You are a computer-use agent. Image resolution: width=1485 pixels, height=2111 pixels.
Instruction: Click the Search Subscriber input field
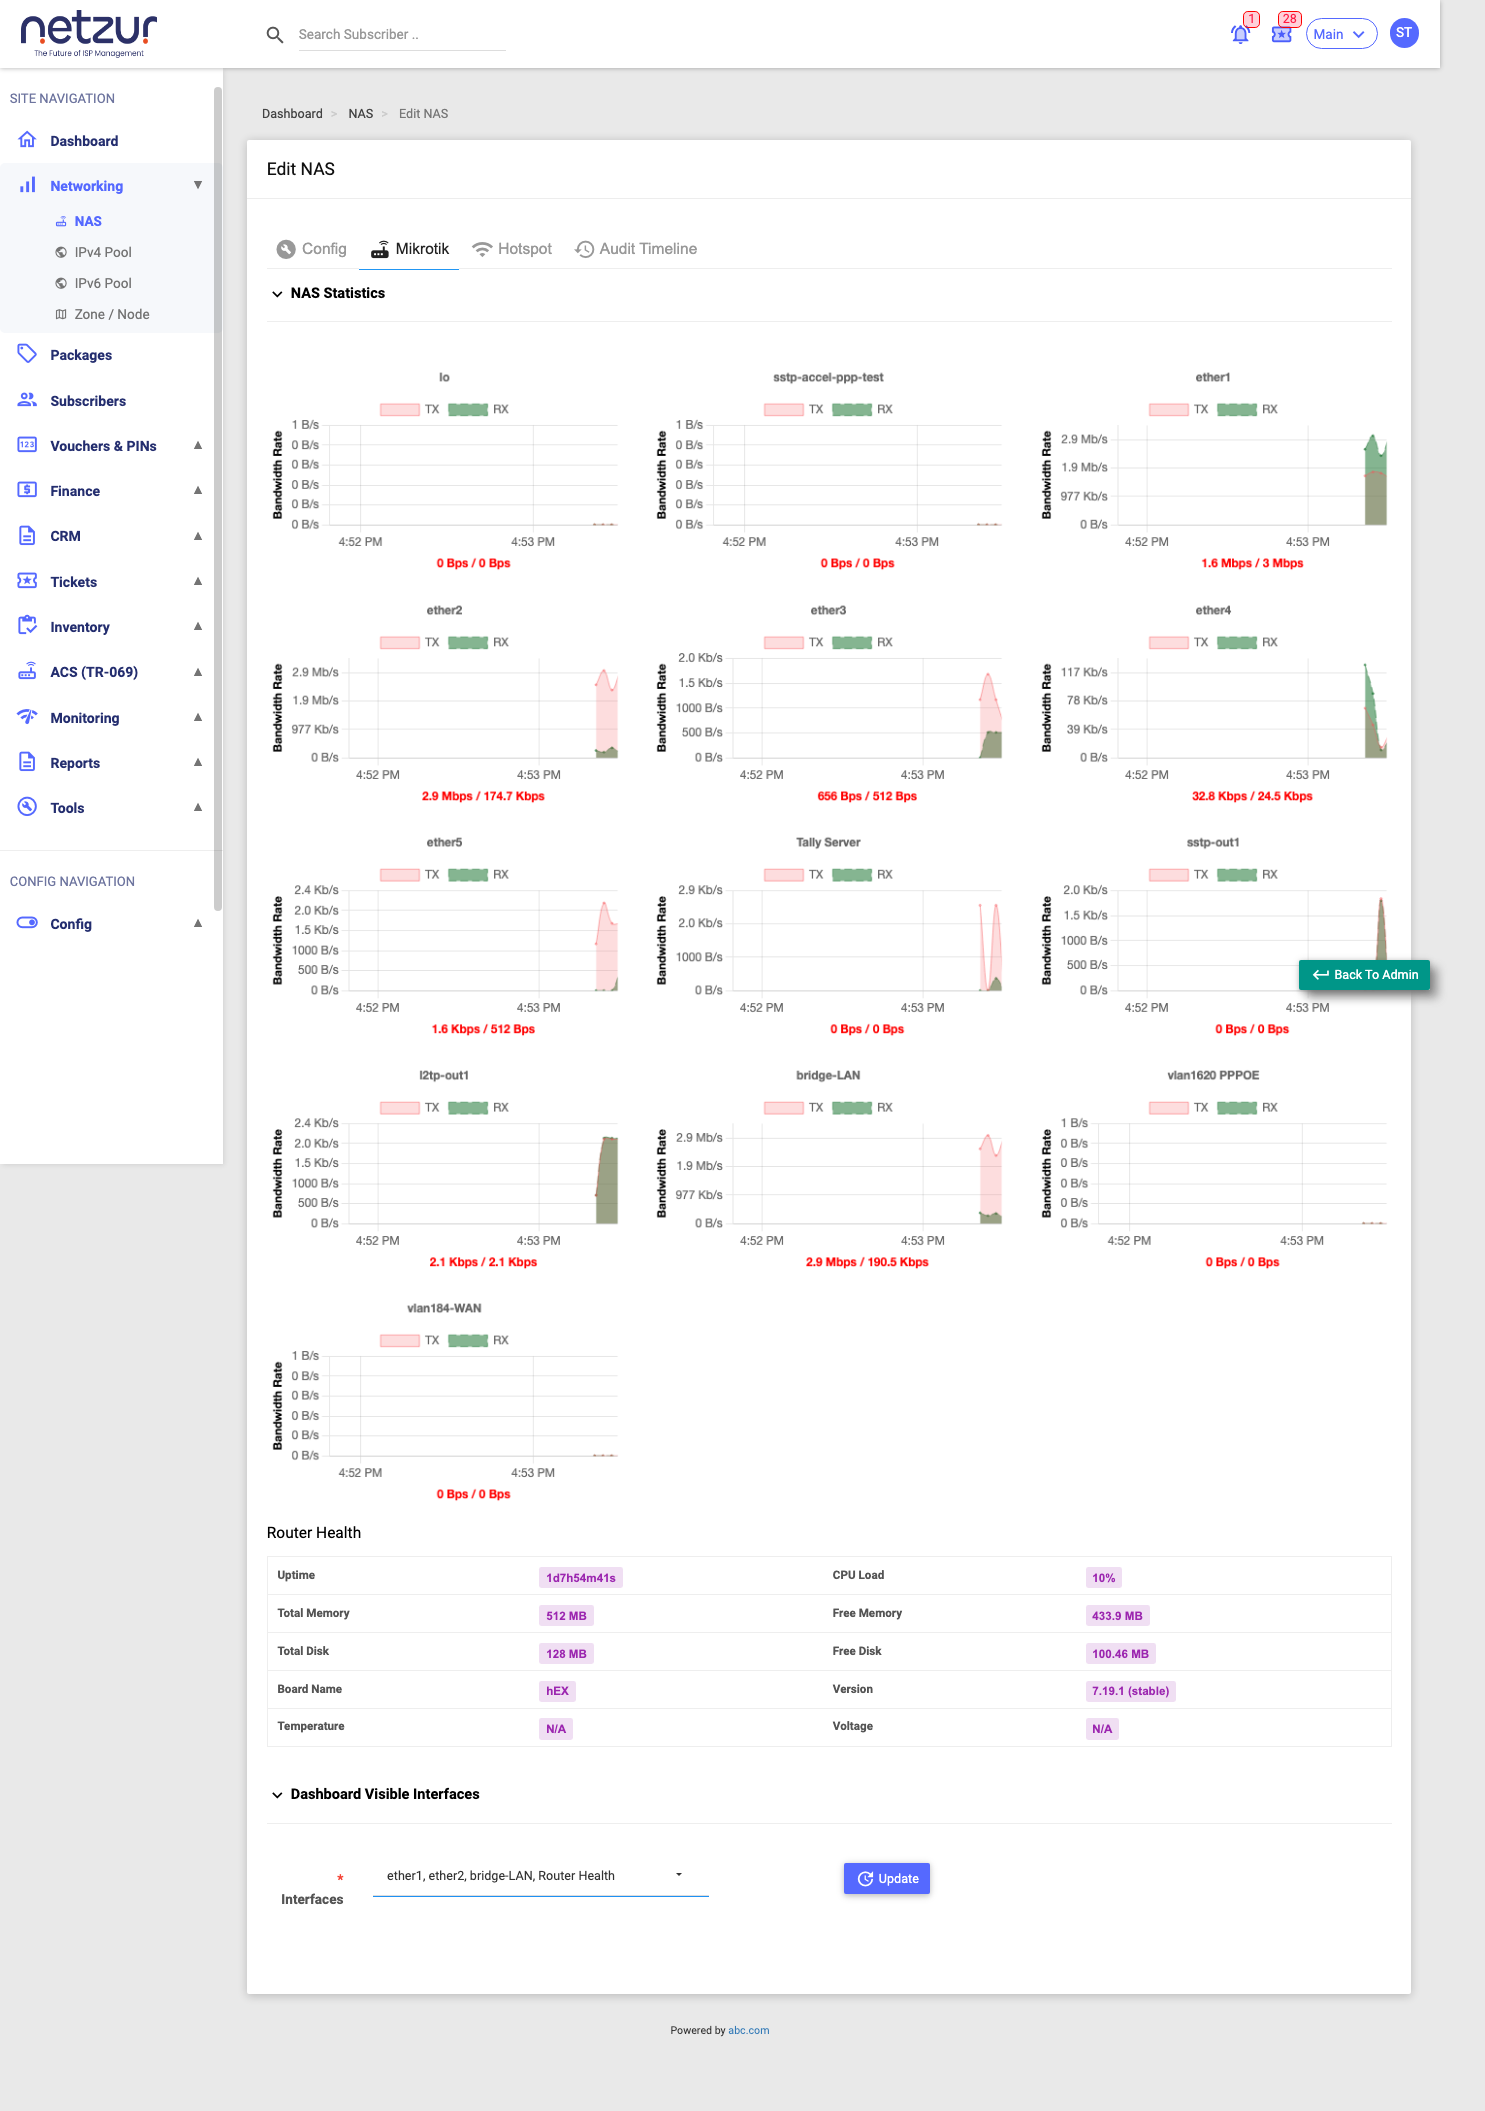click(402, 35)
